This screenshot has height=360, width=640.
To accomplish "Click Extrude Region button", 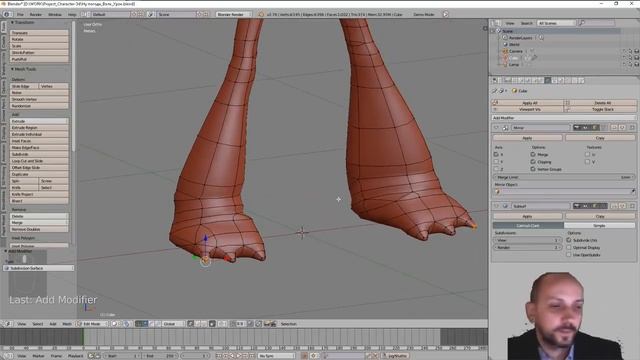I will (x=39, y=128).
